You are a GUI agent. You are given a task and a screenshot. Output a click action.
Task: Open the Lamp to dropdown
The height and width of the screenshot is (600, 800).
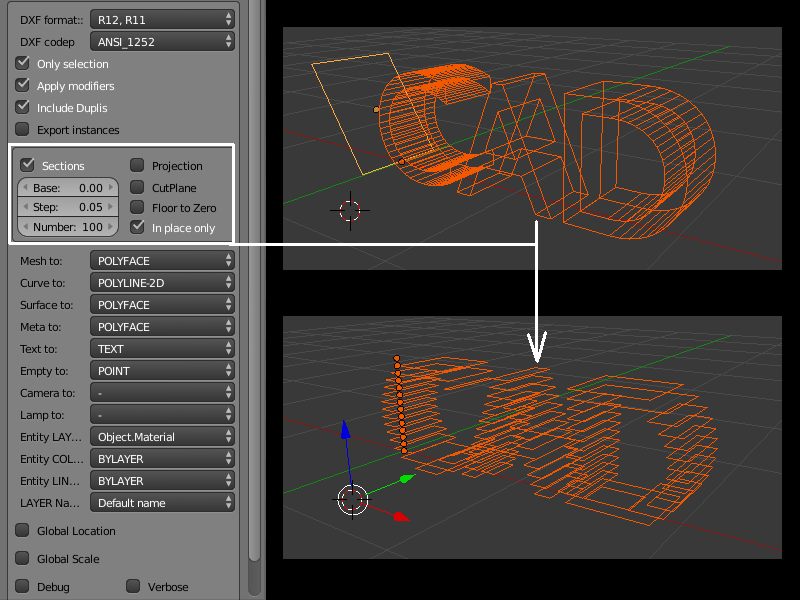point(162,415)
